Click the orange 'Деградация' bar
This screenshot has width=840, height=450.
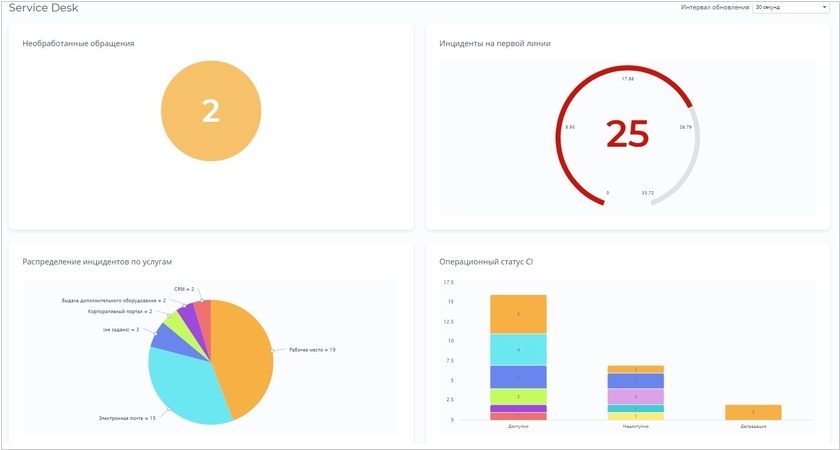pos(753,412)
